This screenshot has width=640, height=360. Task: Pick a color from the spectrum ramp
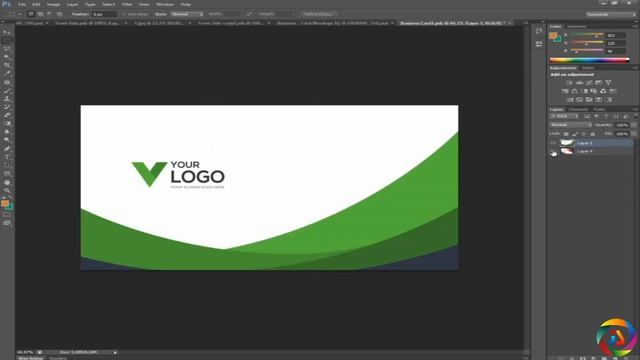point(589,60)
